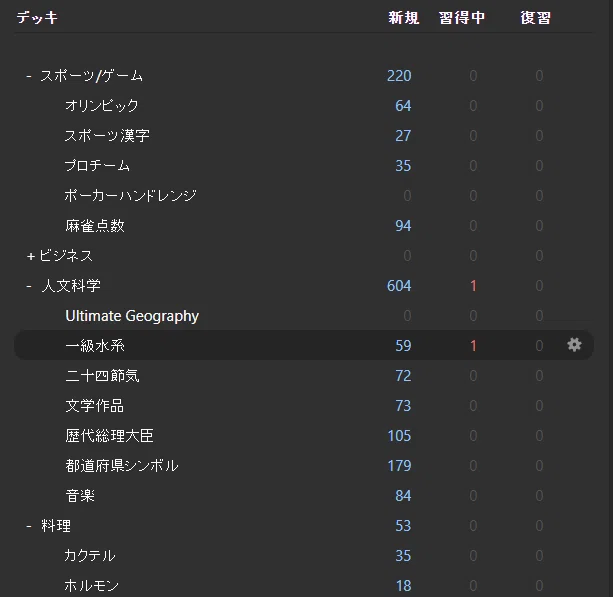The height and width of the screenshot is (597, 613).
Task: Expand the ビジネス deck group
Action: pyautogui.click(x=30, y=256)
